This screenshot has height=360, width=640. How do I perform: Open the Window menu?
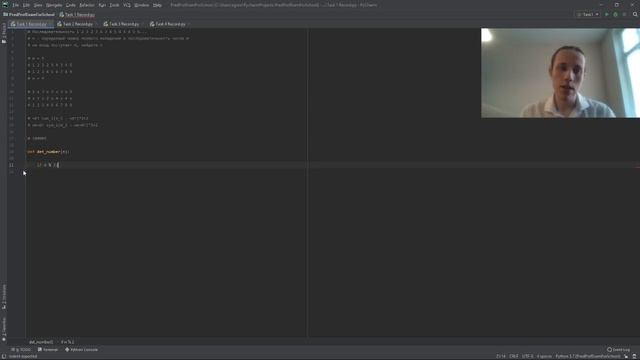(142, 5)
